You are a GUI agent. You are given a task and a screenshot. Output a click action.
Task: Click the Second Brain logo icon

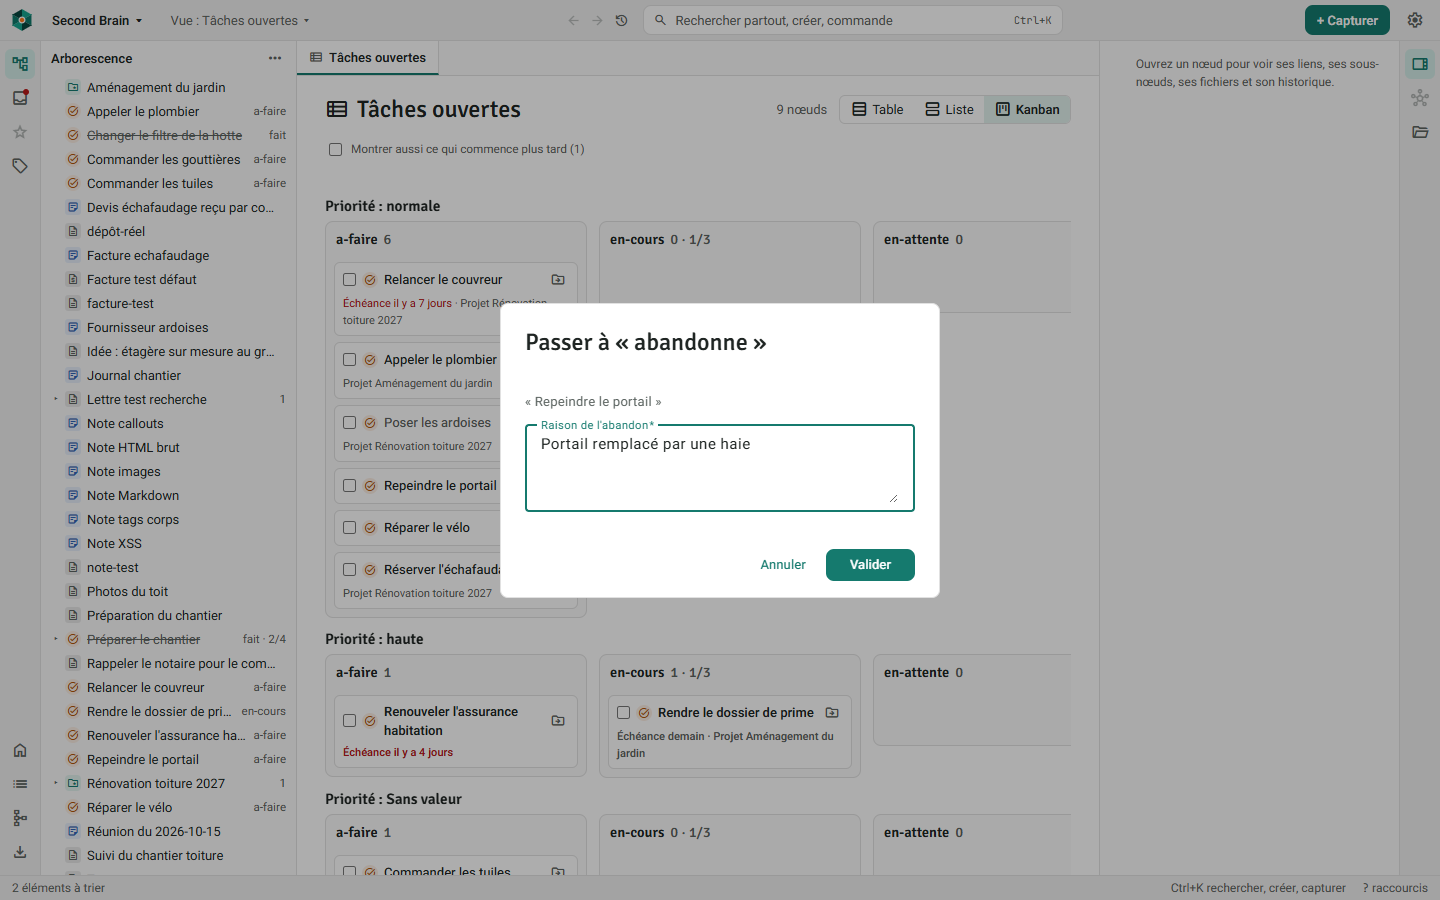point(22,20)
